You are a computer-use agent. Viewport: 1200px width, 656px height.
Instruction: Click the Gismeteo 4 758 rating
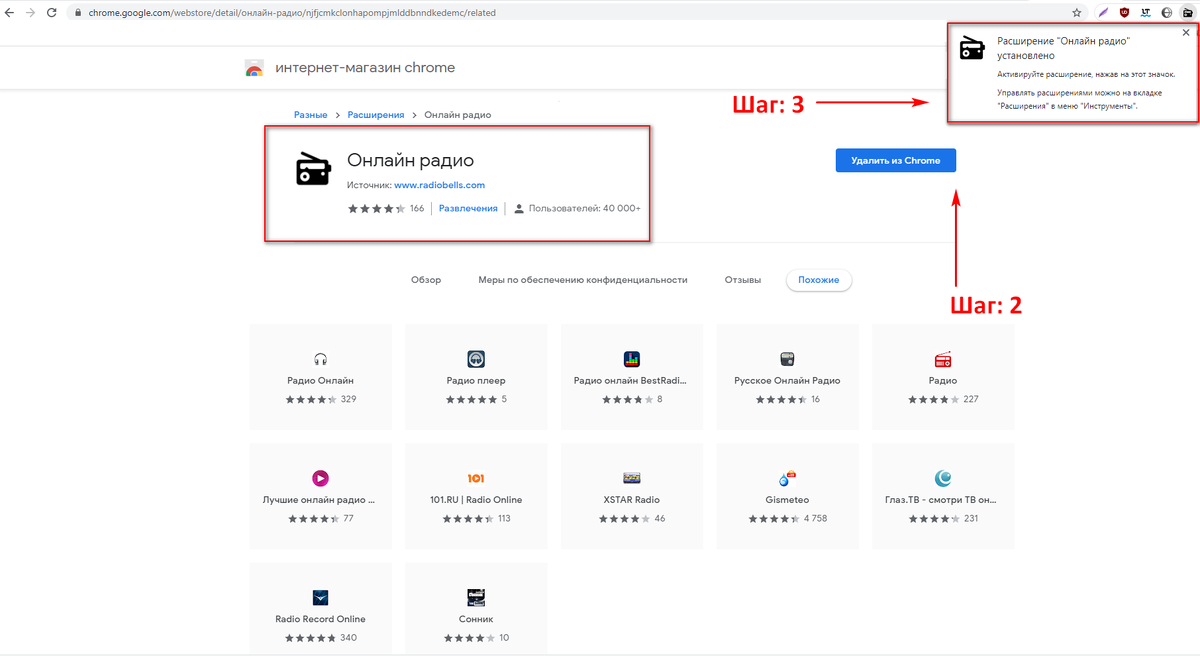click(787, 518)
